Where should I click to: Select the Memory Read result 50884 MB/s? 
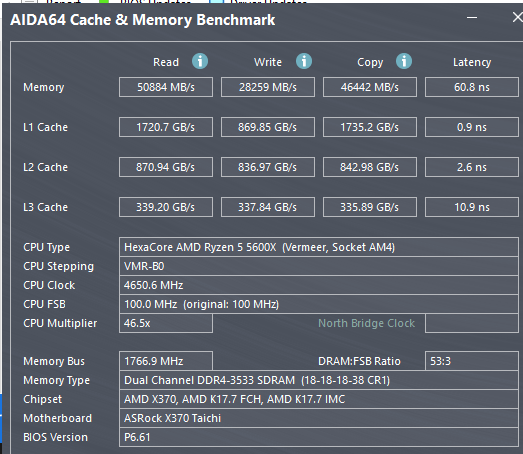pos(166,87)
